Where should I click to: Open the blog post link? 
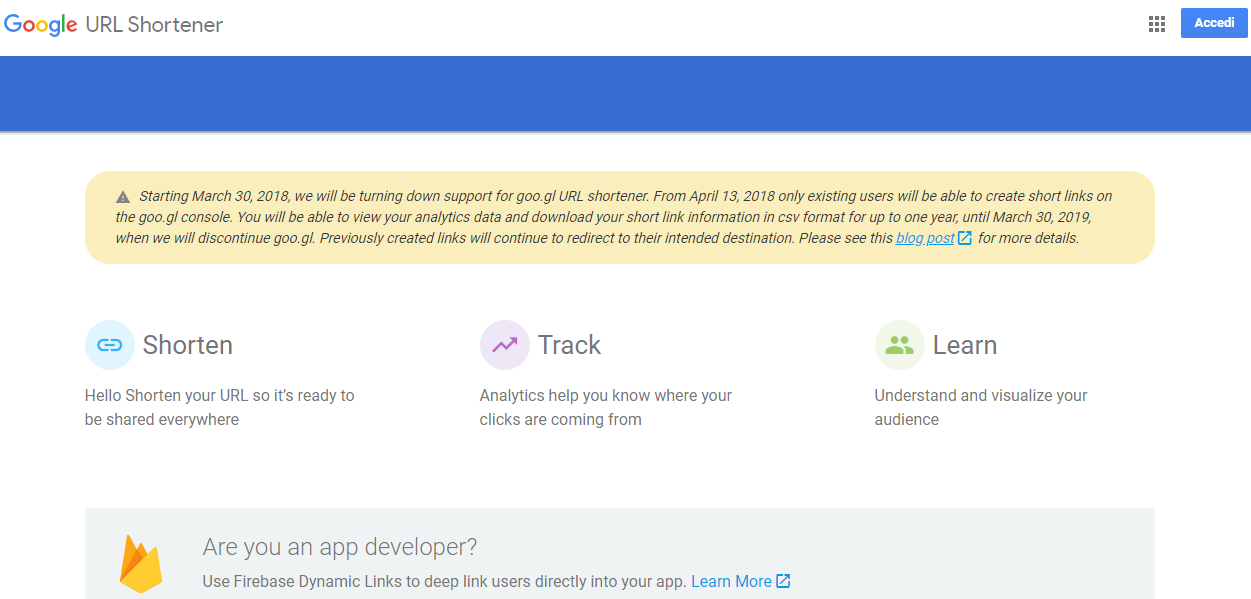[925, 238]
